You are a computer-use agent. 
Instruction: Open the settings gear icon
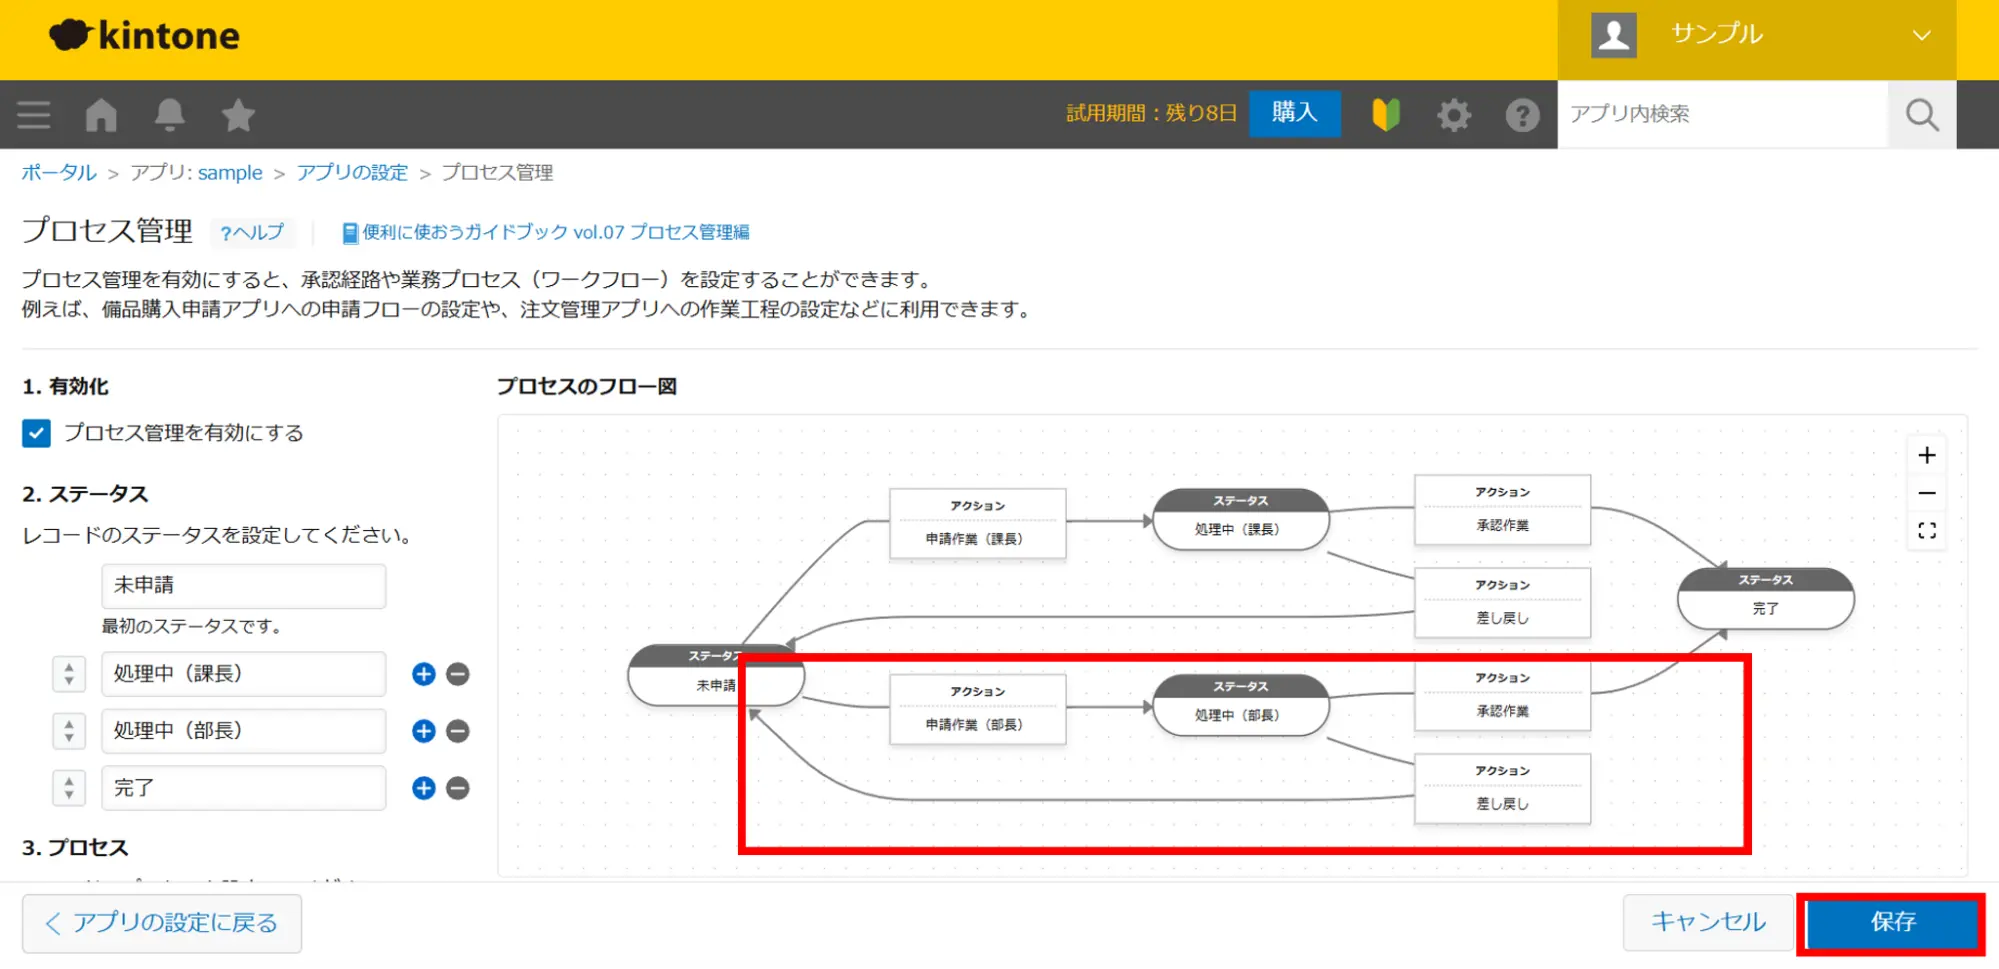[1454, 115]
